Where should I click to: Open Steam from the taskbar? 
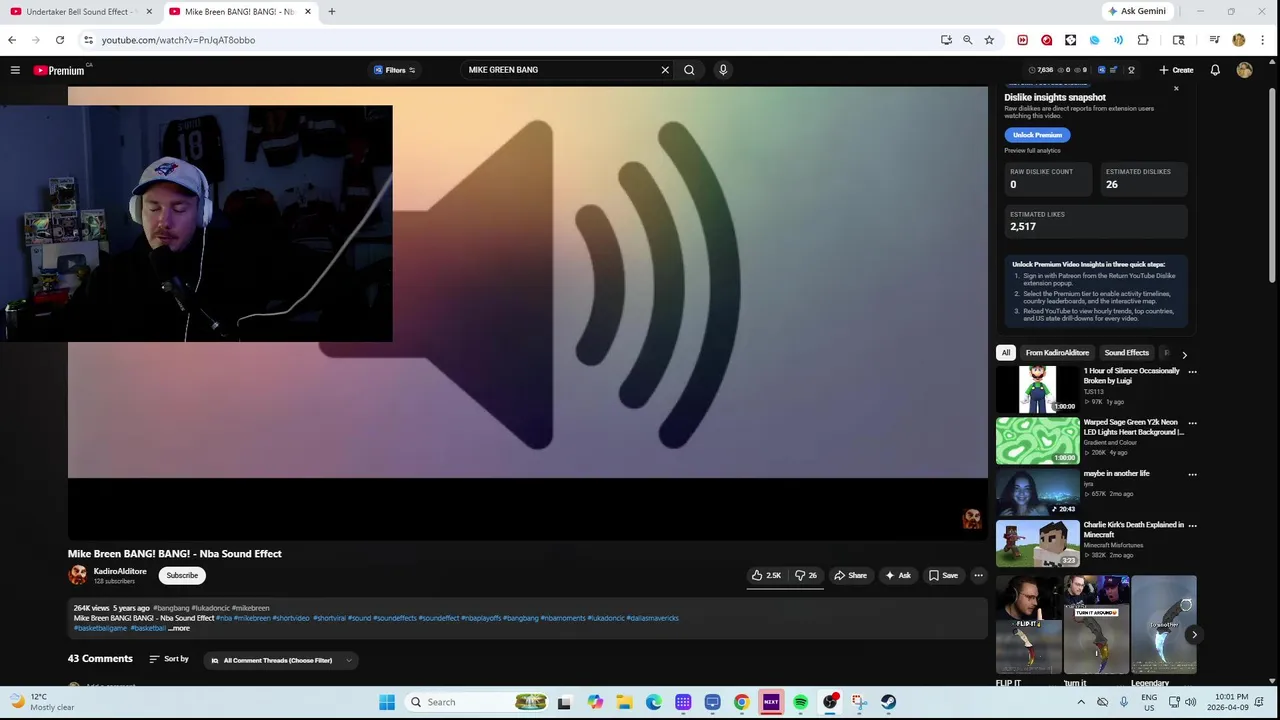888,702
